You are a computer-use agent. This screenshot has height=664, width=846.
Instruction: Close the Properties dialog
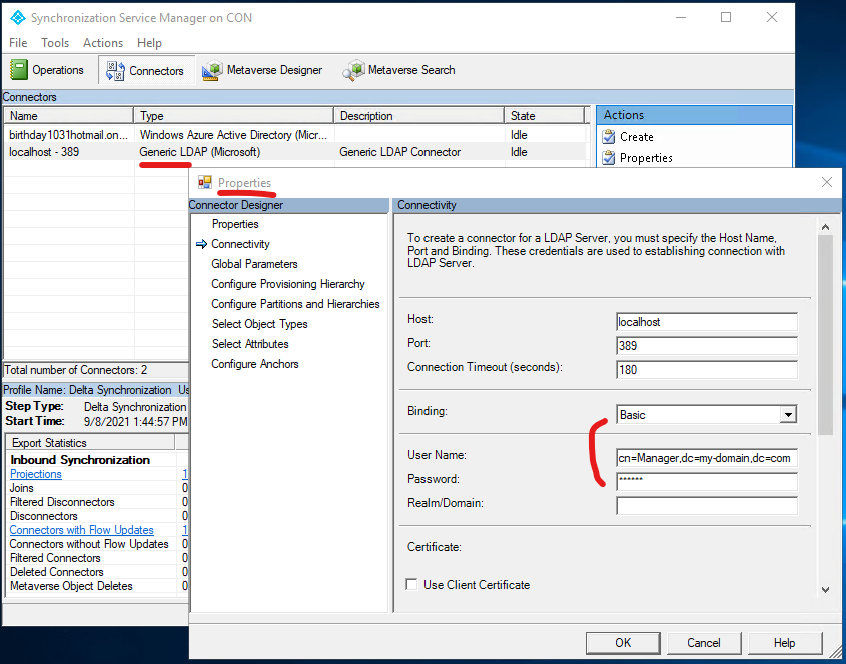click(827, 182)
